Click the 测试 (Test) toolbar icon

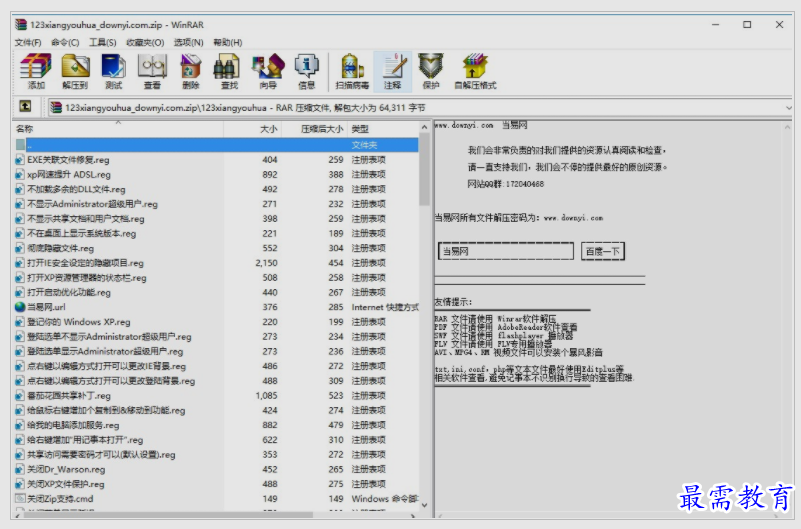click(113, 71)
